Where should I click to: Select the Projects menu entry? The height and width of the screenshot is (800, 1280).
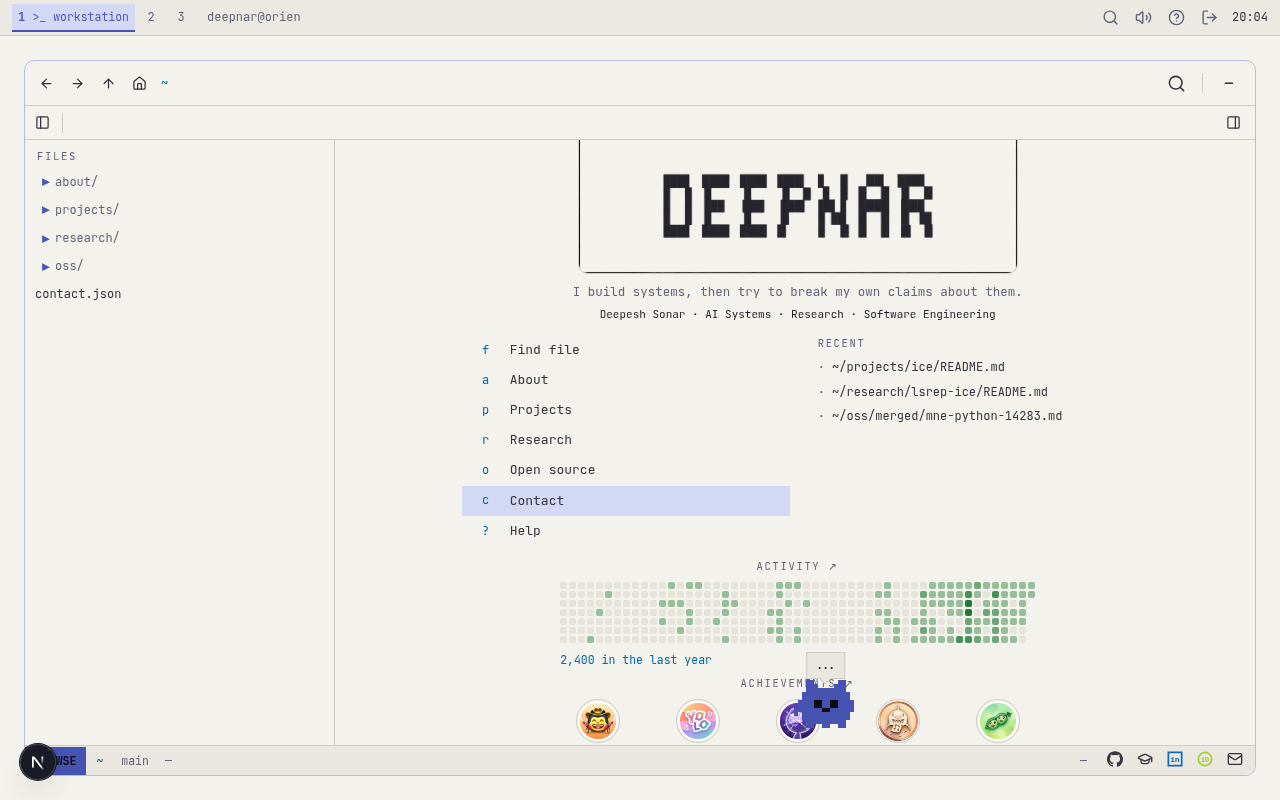click(626, 410)
